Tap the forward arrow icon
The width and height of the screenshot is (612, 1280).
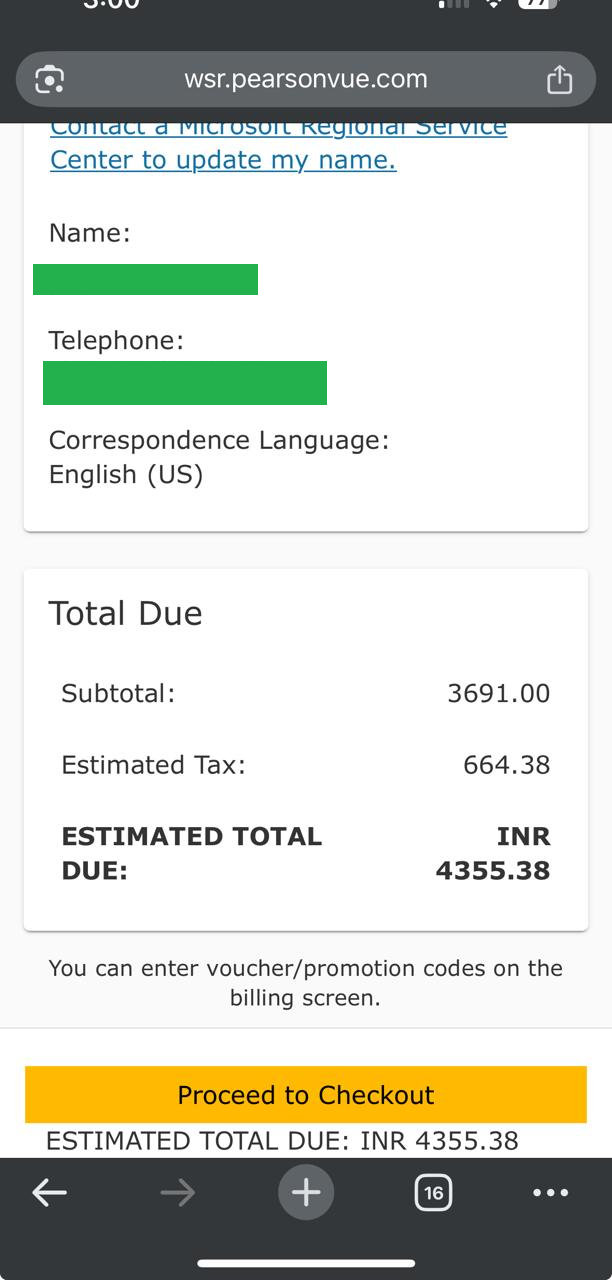coord(178,1192)
